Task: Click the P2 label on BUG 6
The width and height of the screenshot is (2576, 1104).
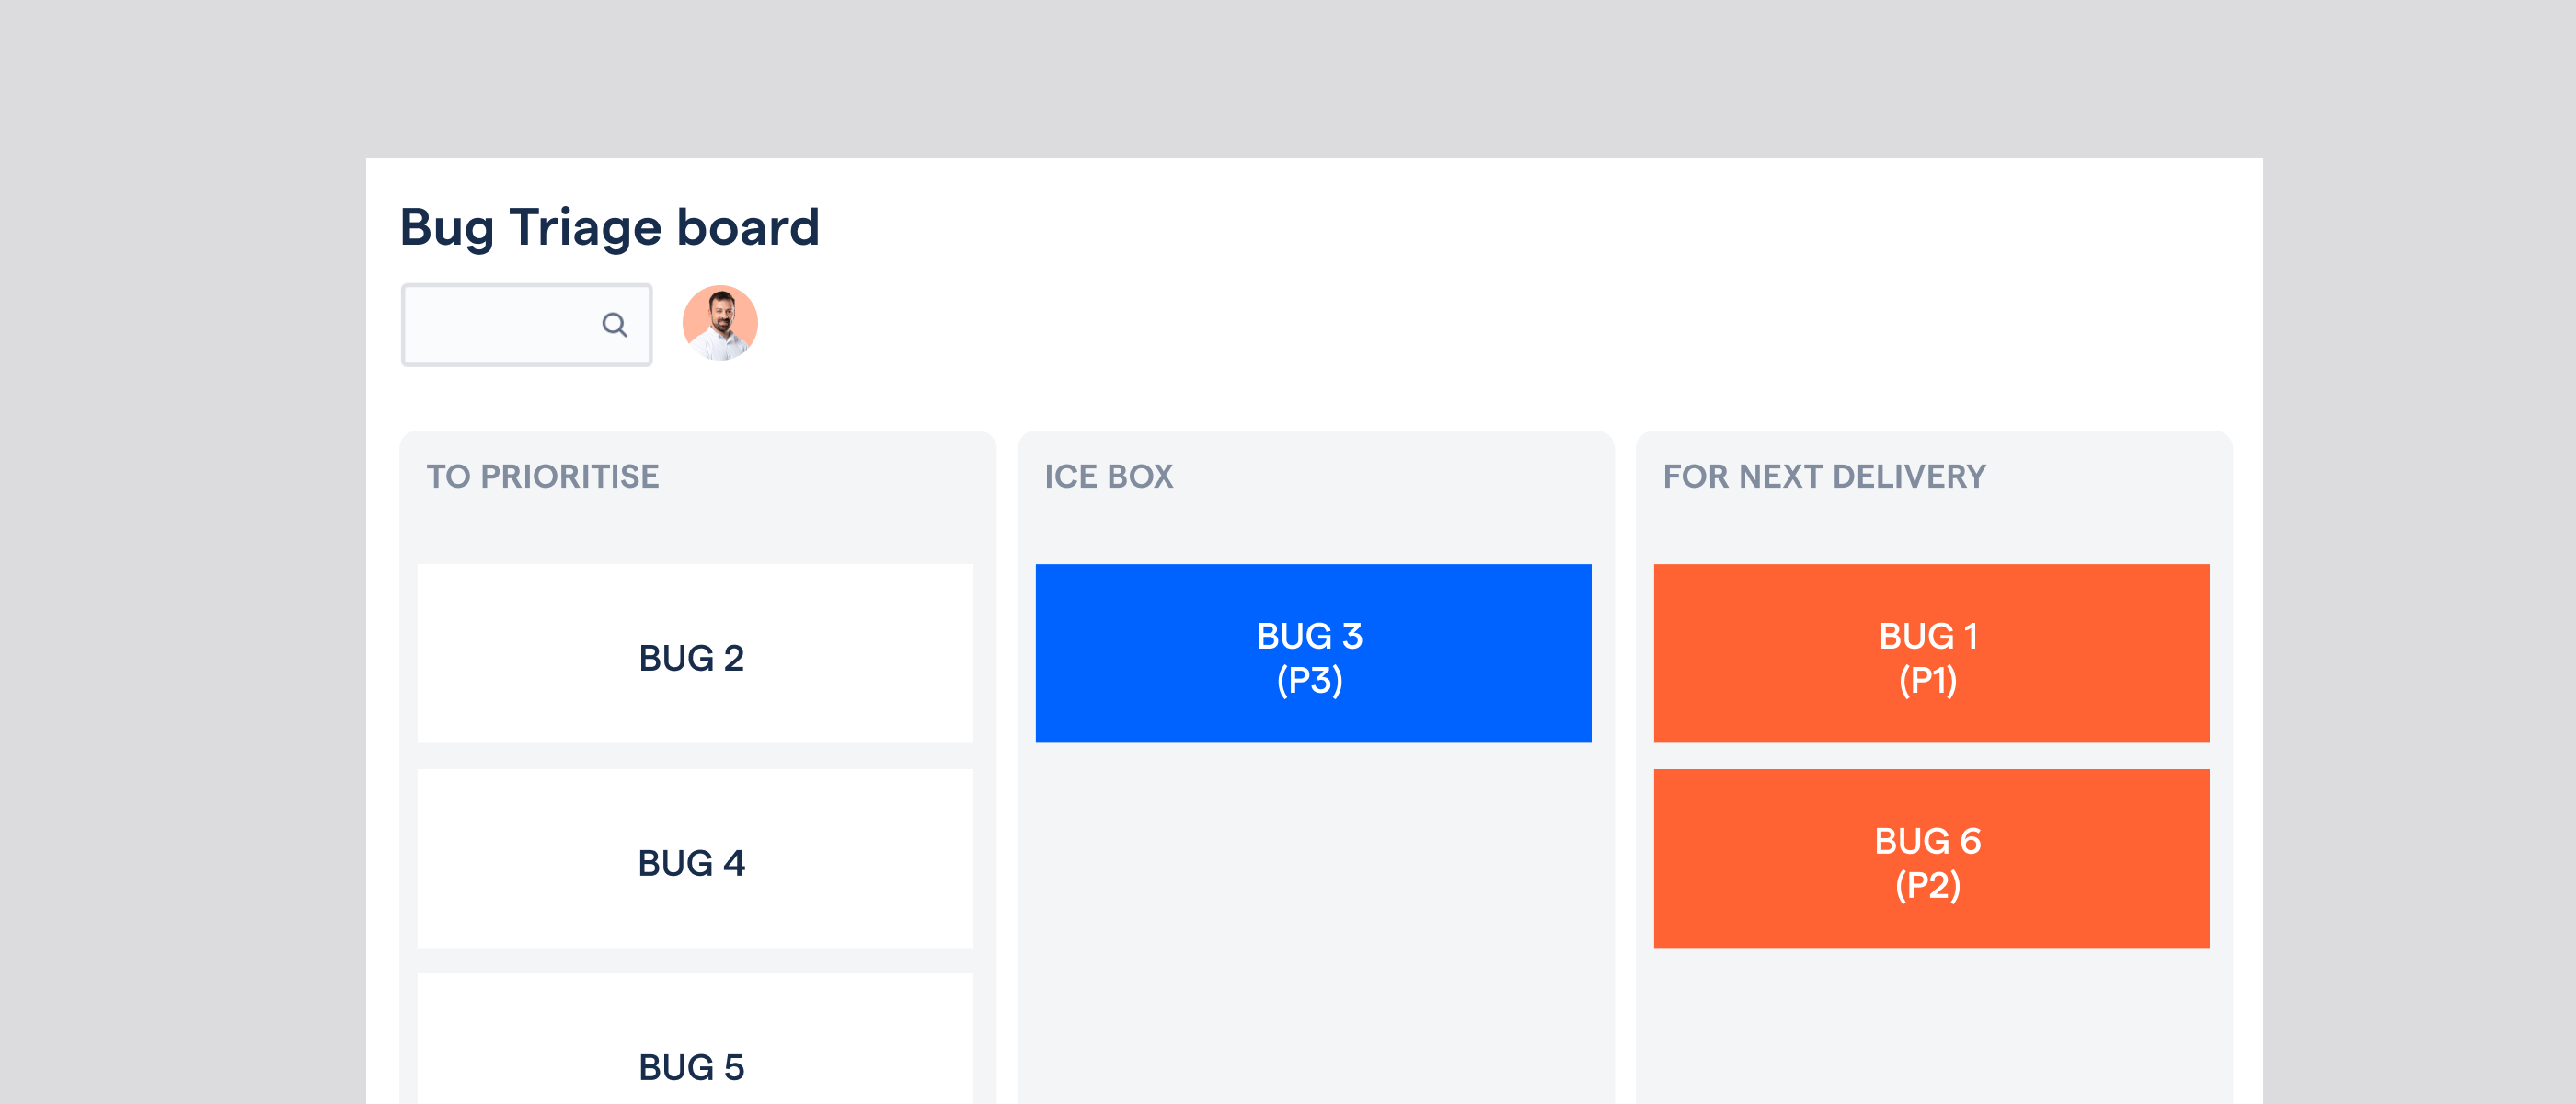Action: tap(1928, 886)
